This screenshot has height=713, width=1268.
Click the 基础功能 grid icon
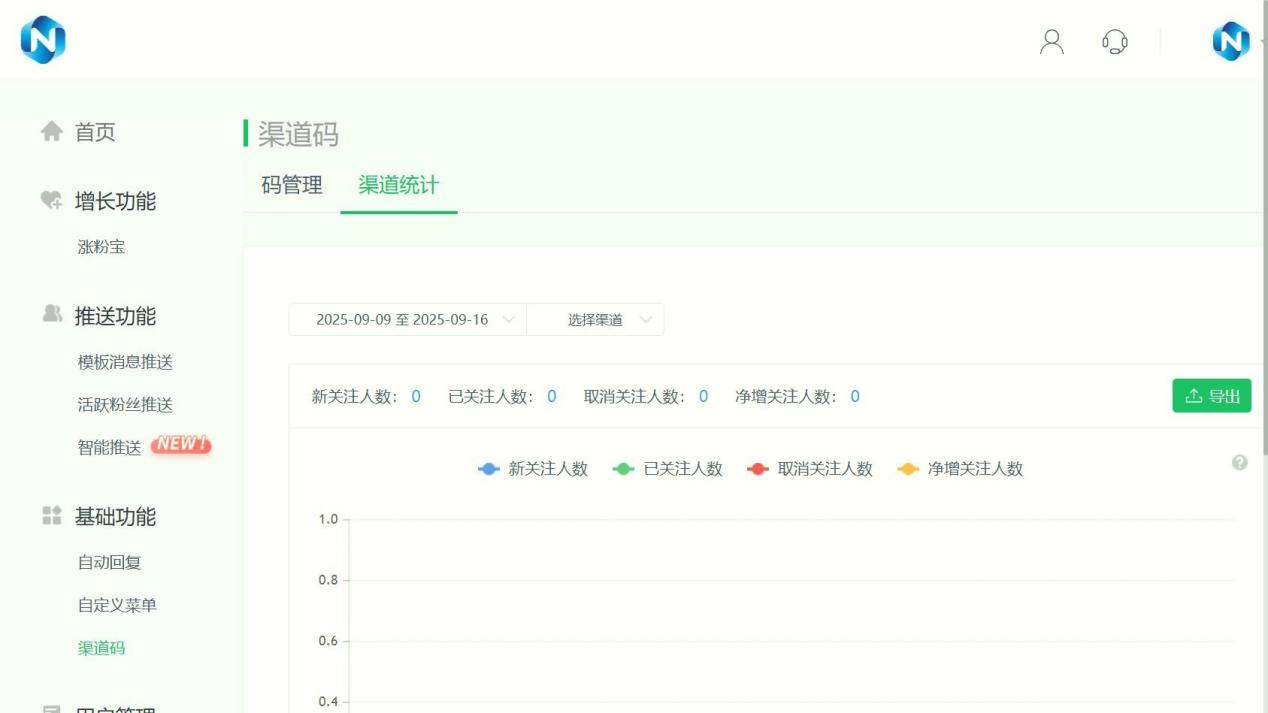[x=51, y=516]
